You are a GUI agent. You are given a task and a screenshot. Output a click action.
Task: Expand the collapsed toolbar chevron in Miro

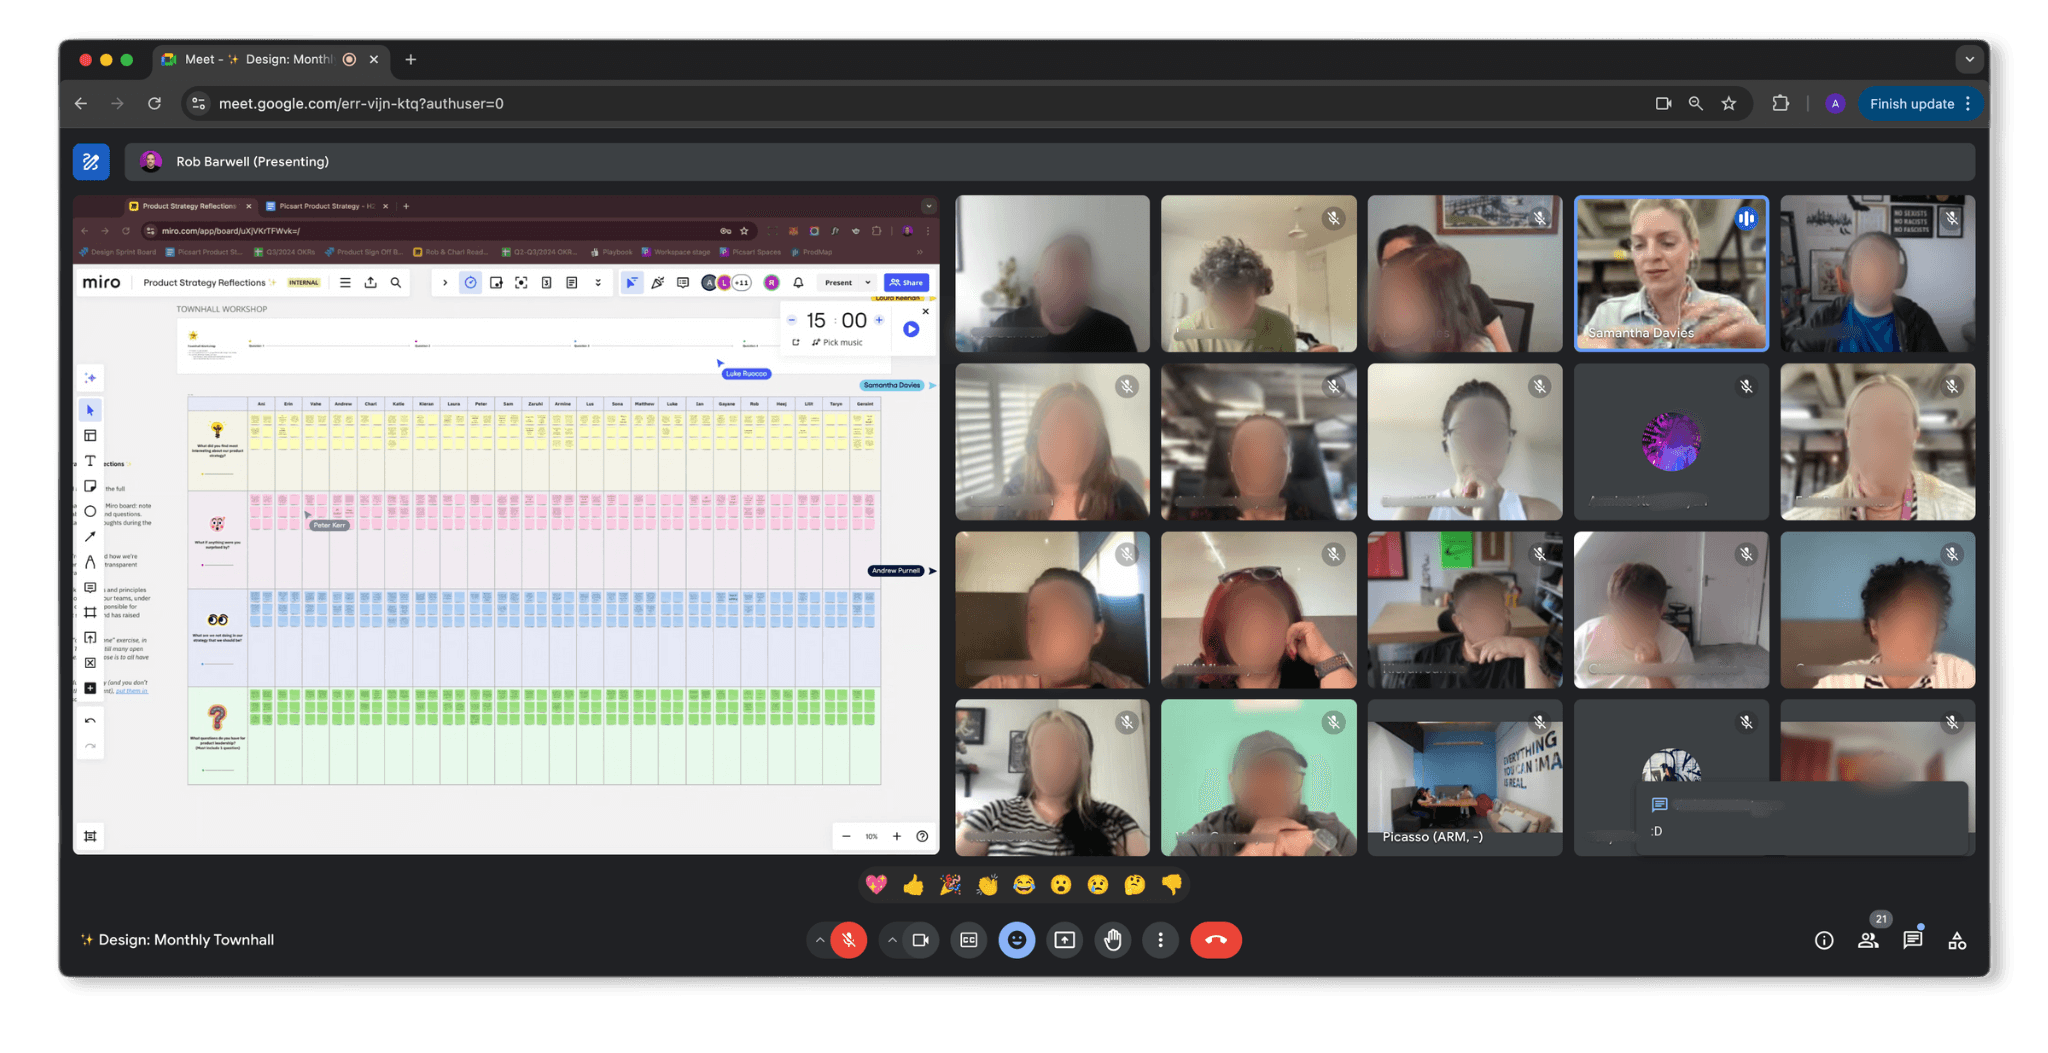point(598,283)
